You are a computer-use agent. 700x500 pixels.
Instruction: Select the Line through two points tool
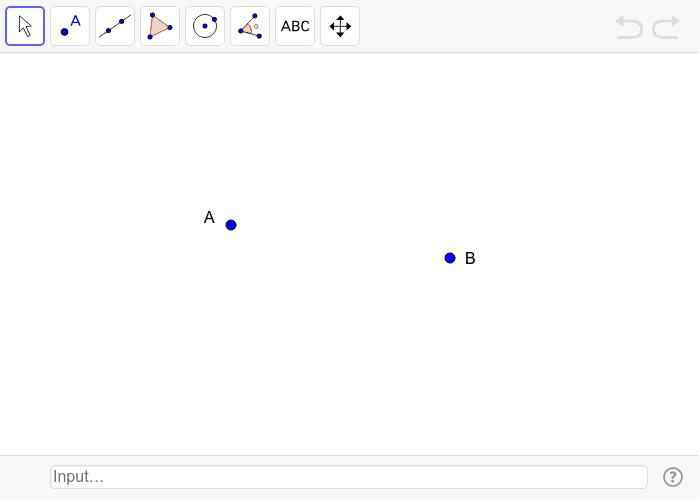point(115,26)
